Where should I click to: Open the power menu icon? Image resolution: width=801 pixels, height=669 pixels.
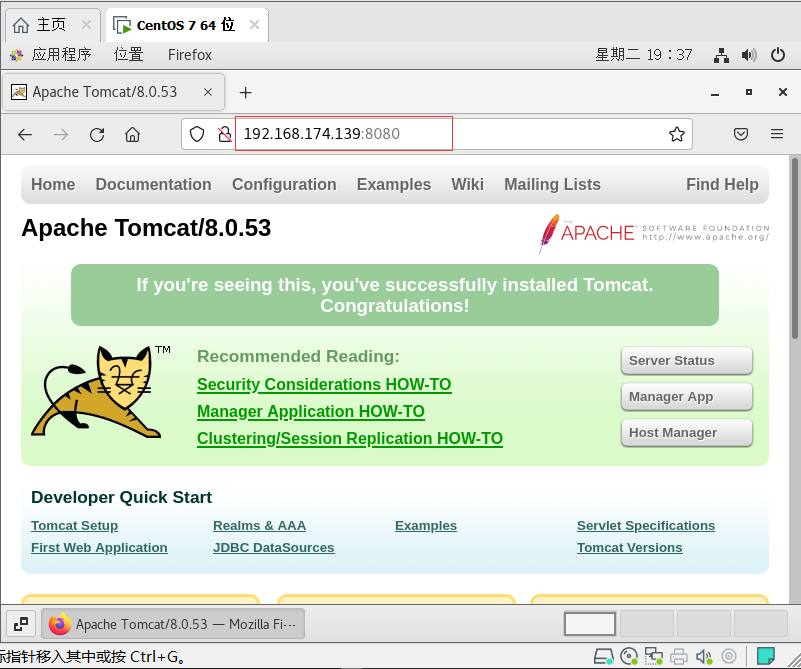click(778, 55)
